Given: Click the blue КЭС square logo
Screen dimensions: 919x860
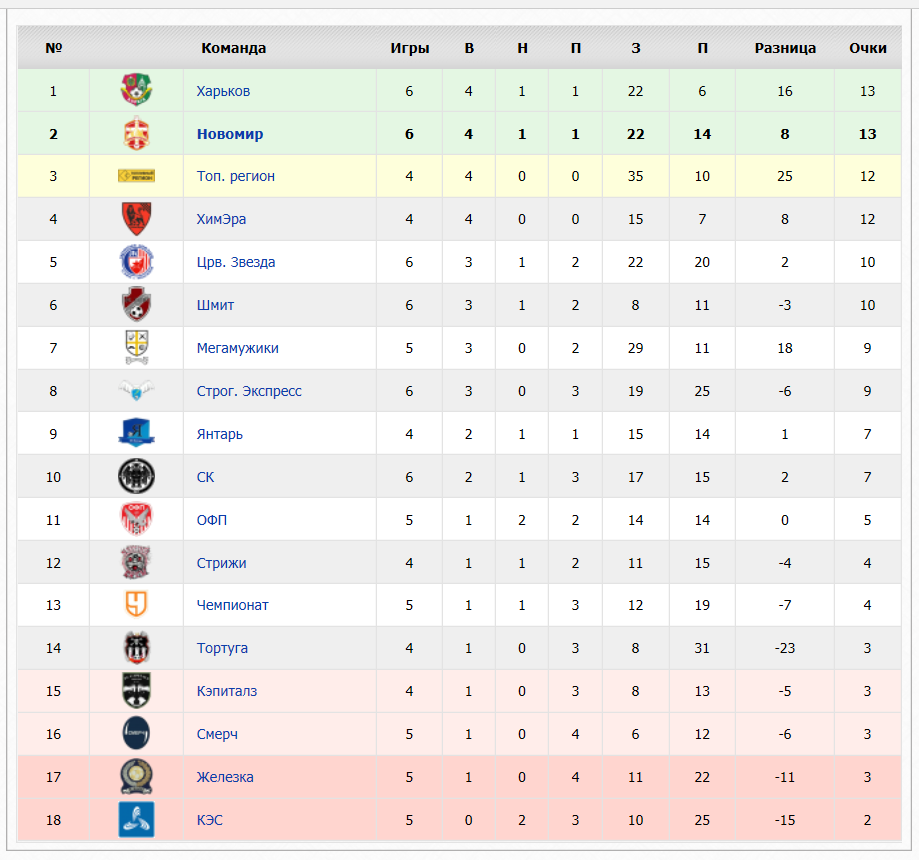Looking at the screenshot, I should [x=136, y=820].
